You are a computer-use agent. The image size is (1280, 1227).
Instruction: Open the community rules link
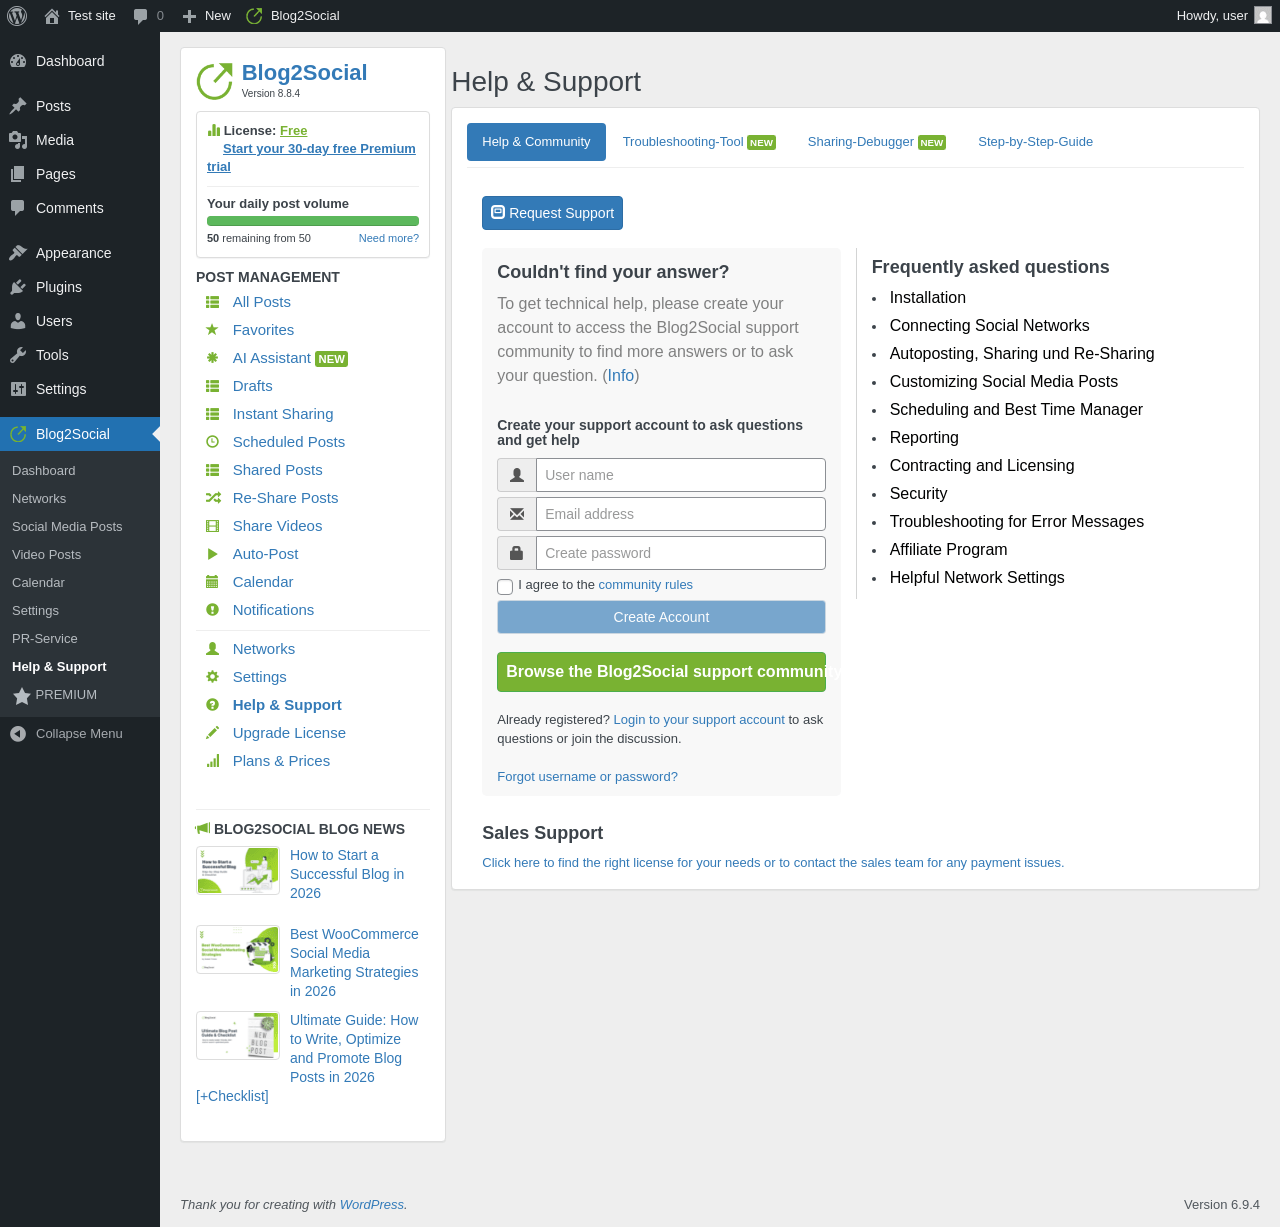[x=645, y=585]
